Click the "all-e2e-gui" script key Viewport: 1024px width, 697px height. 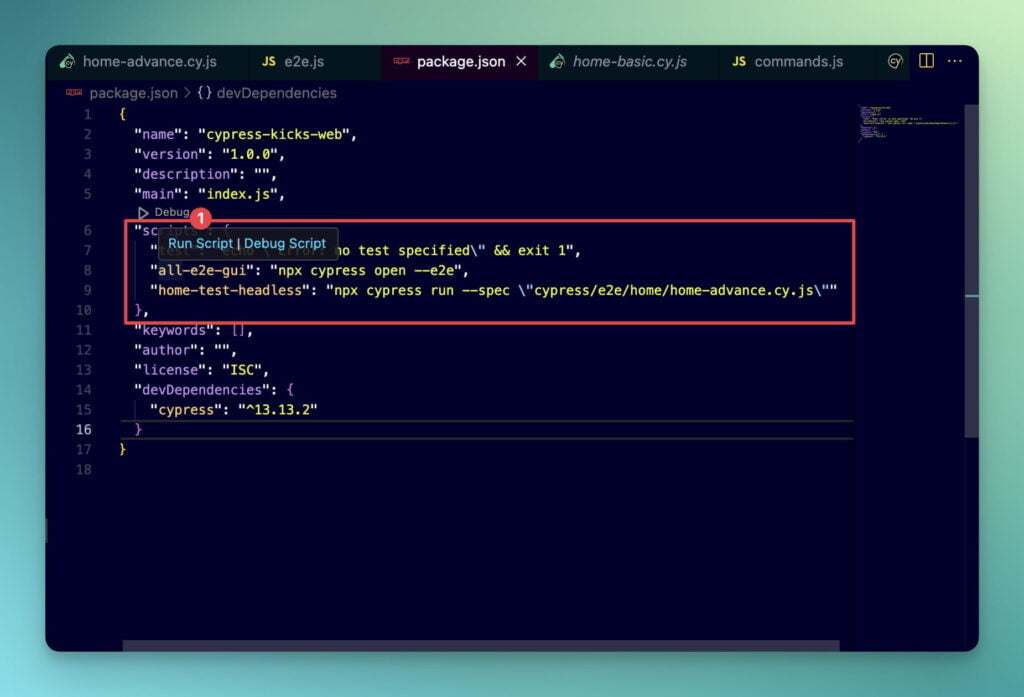(x=202, y=270)
